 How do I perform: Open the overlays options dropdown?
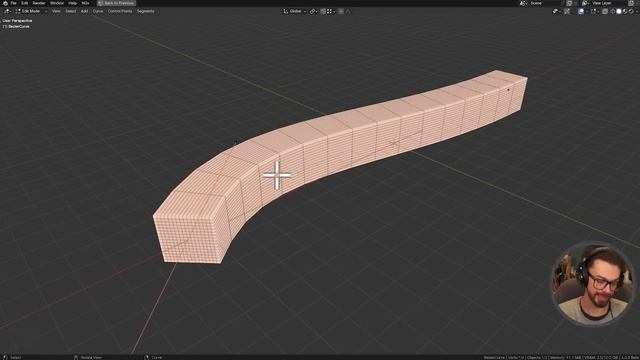tap(587, 11)
